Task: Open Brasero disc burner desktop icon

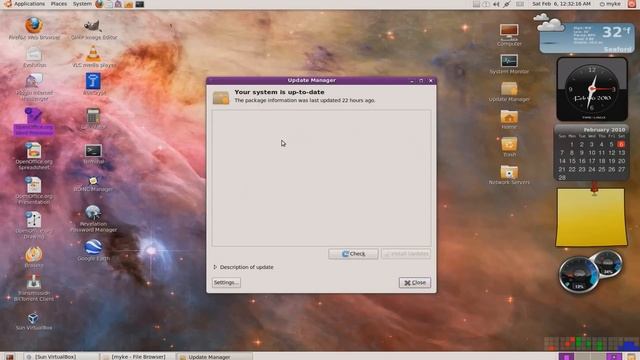Action: [34, 254]
